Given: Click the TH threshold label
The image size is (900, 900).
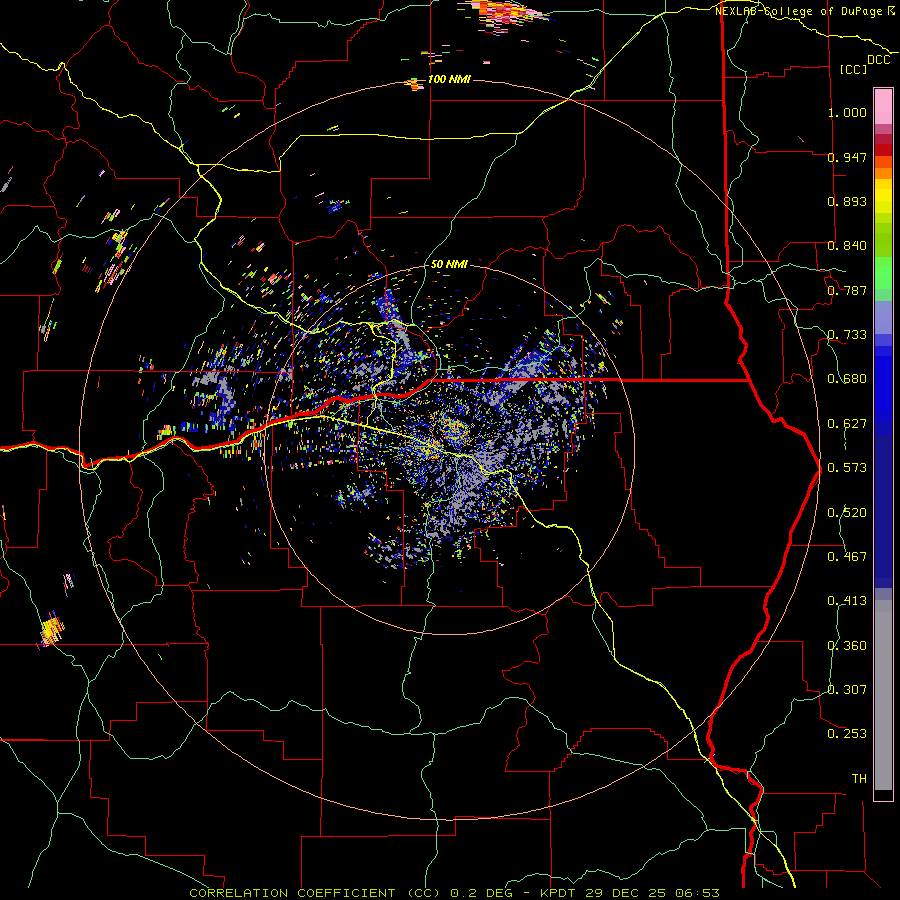Looking at the screenshot, I should (859, 779).
